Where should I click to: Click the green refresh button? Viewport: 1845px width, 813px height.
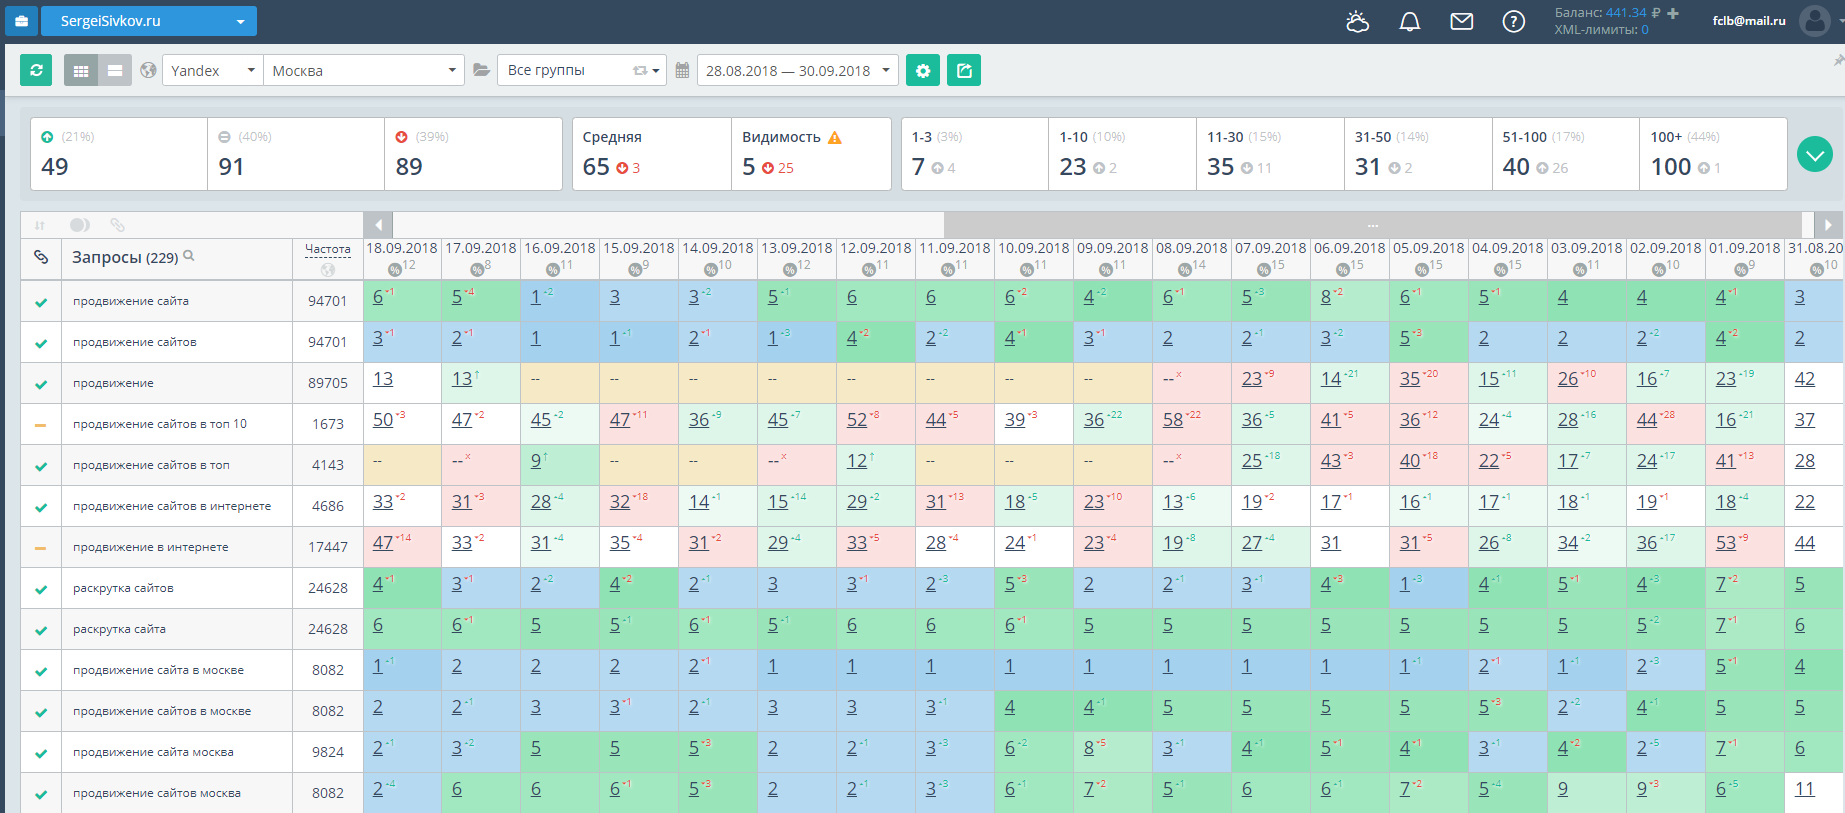[36, 70]
